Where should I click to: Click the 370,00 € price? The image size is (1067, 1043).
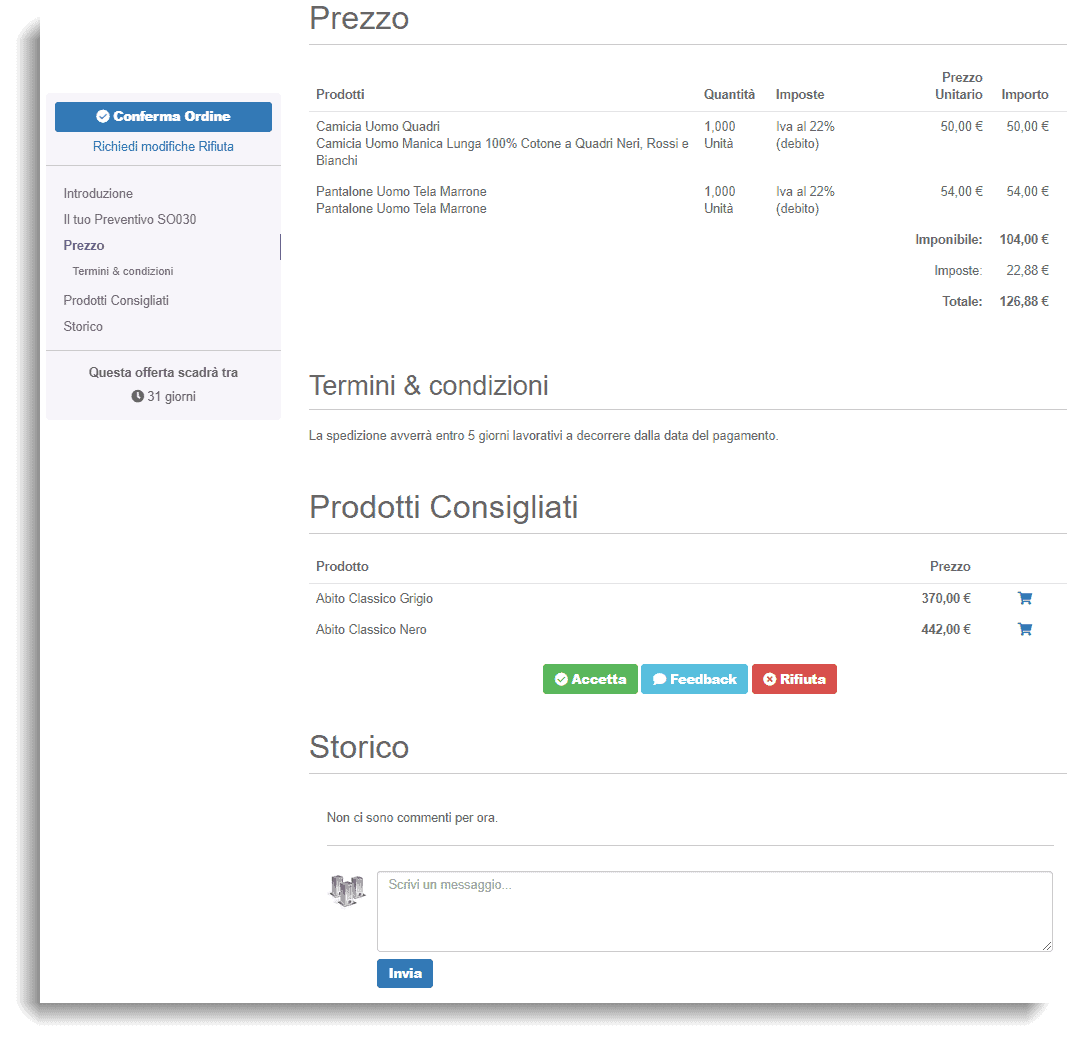[x=946, y=598]
